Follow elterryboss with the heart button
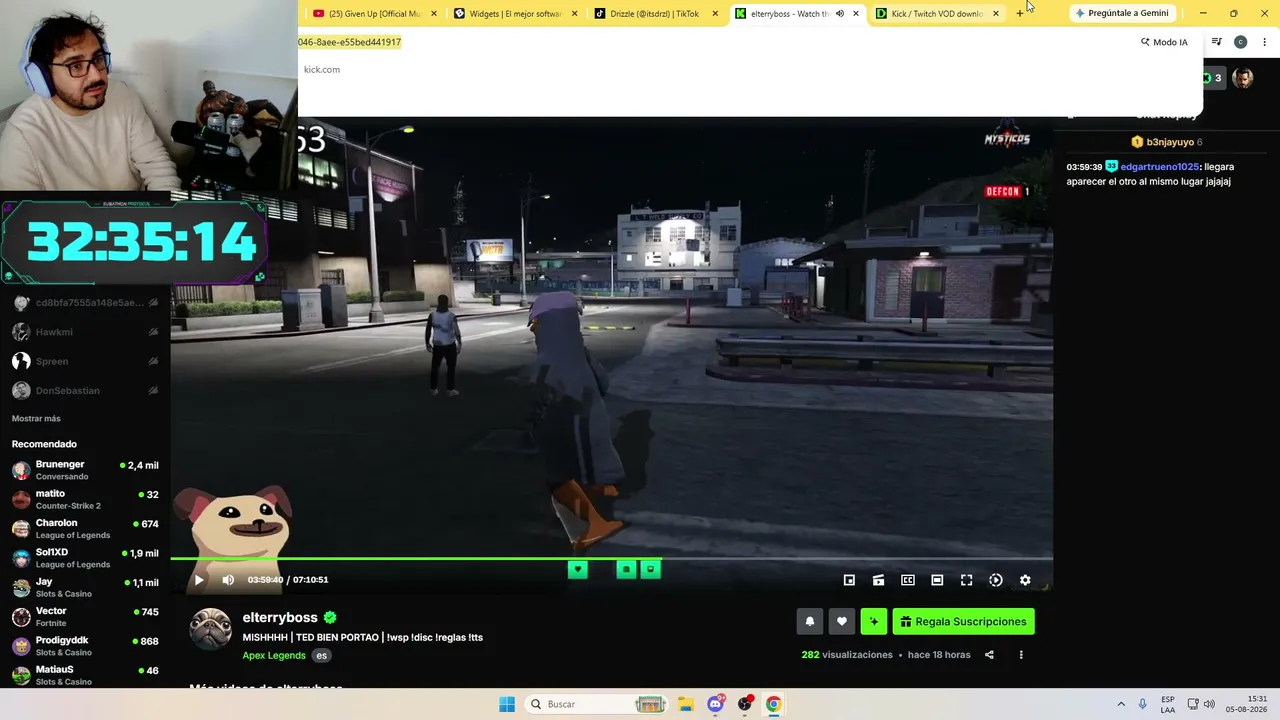The image size is (1280, 720). pos(842,622)
